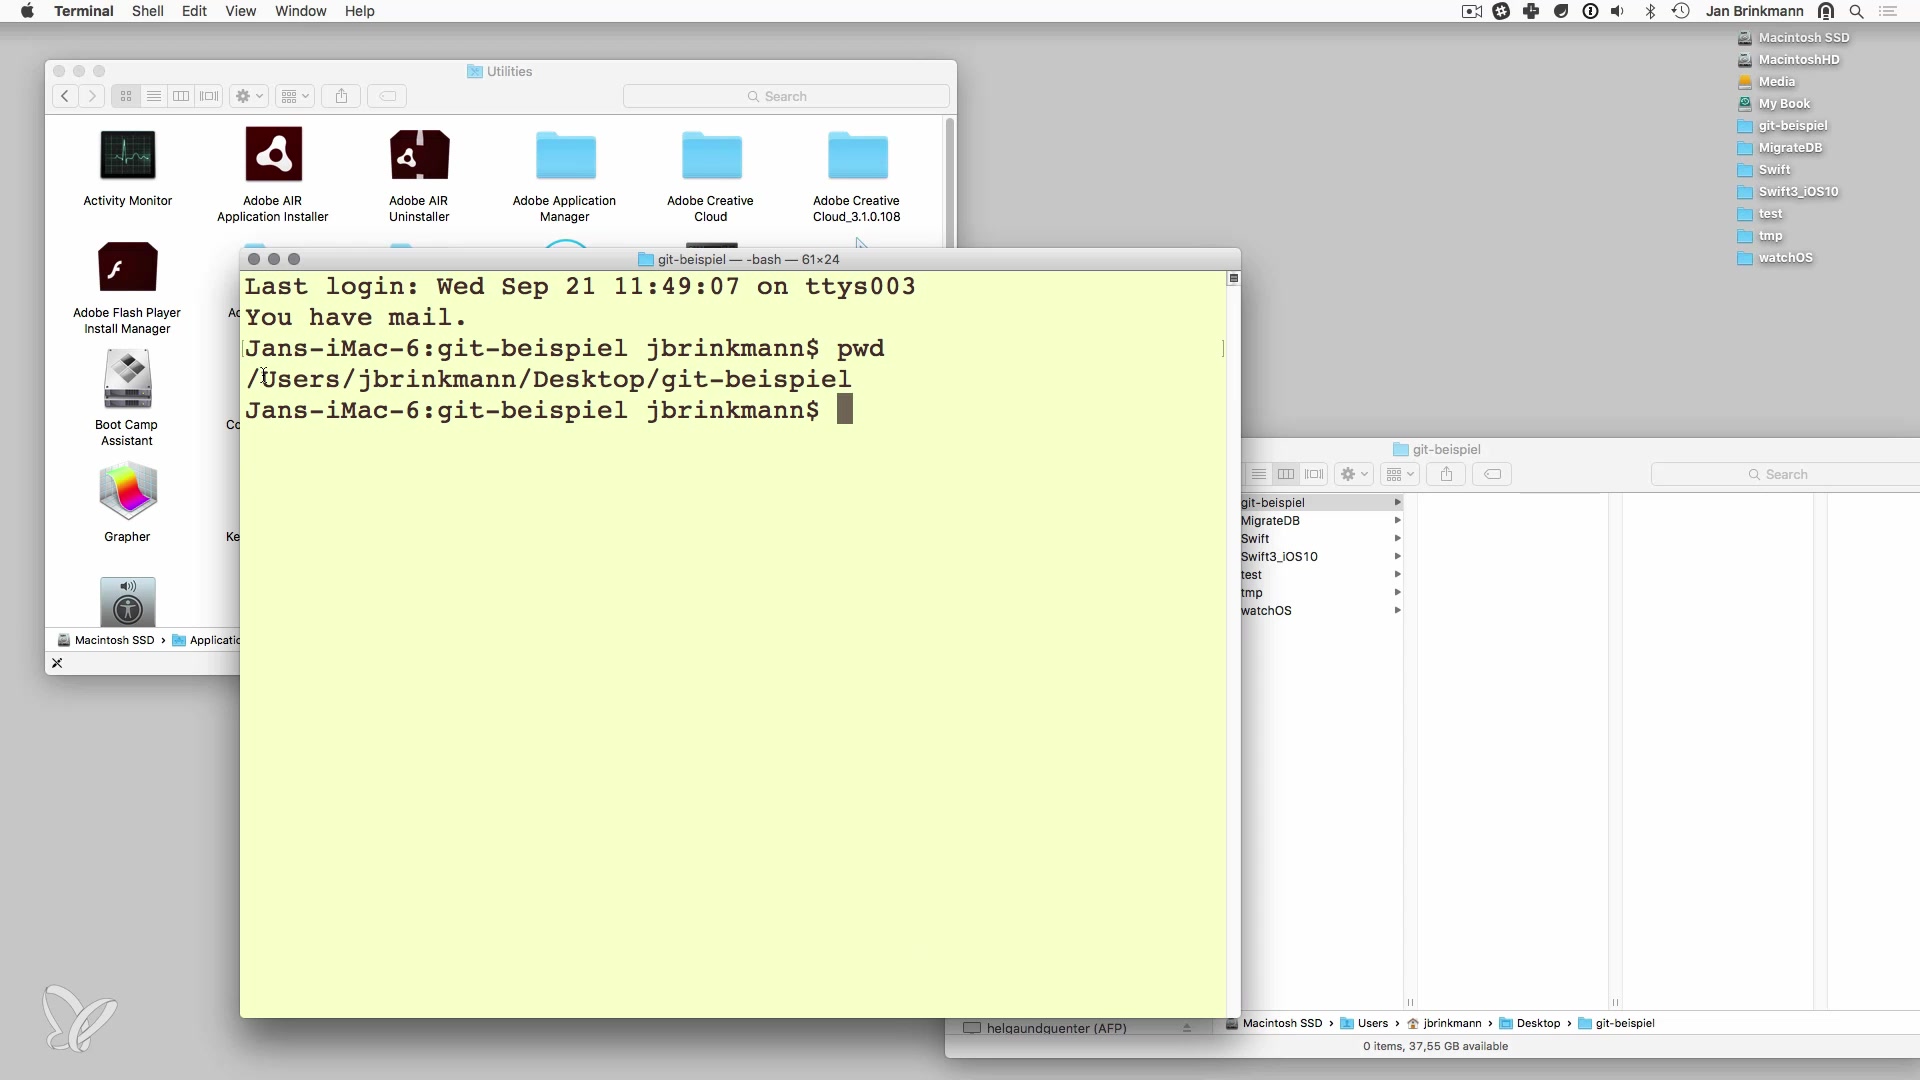Switch git-beispiel window to column view
Screen dimensions: 1920x1080
pos(1286,474)
